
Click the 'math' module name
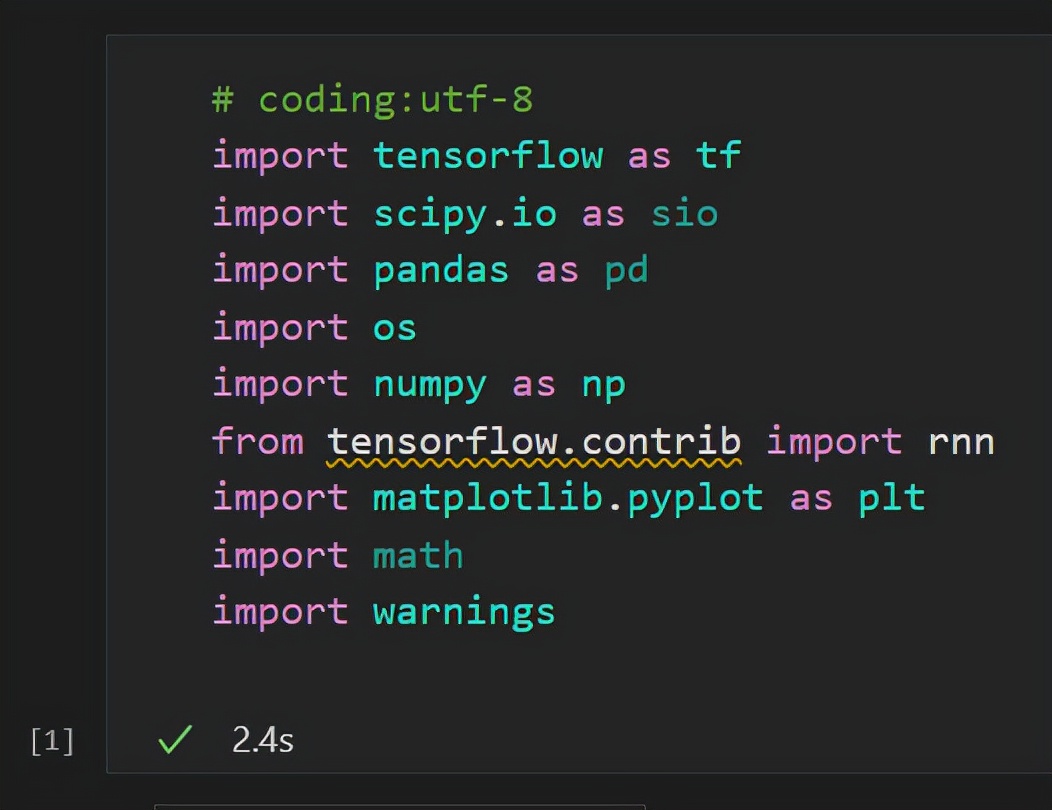(418, 555)
